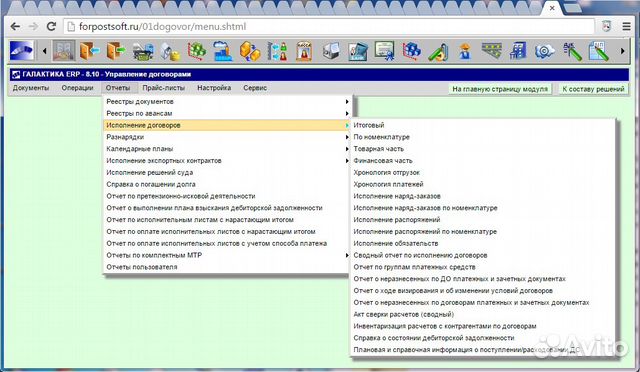Expand the Реестры по авансам submenu

[227, 113]
